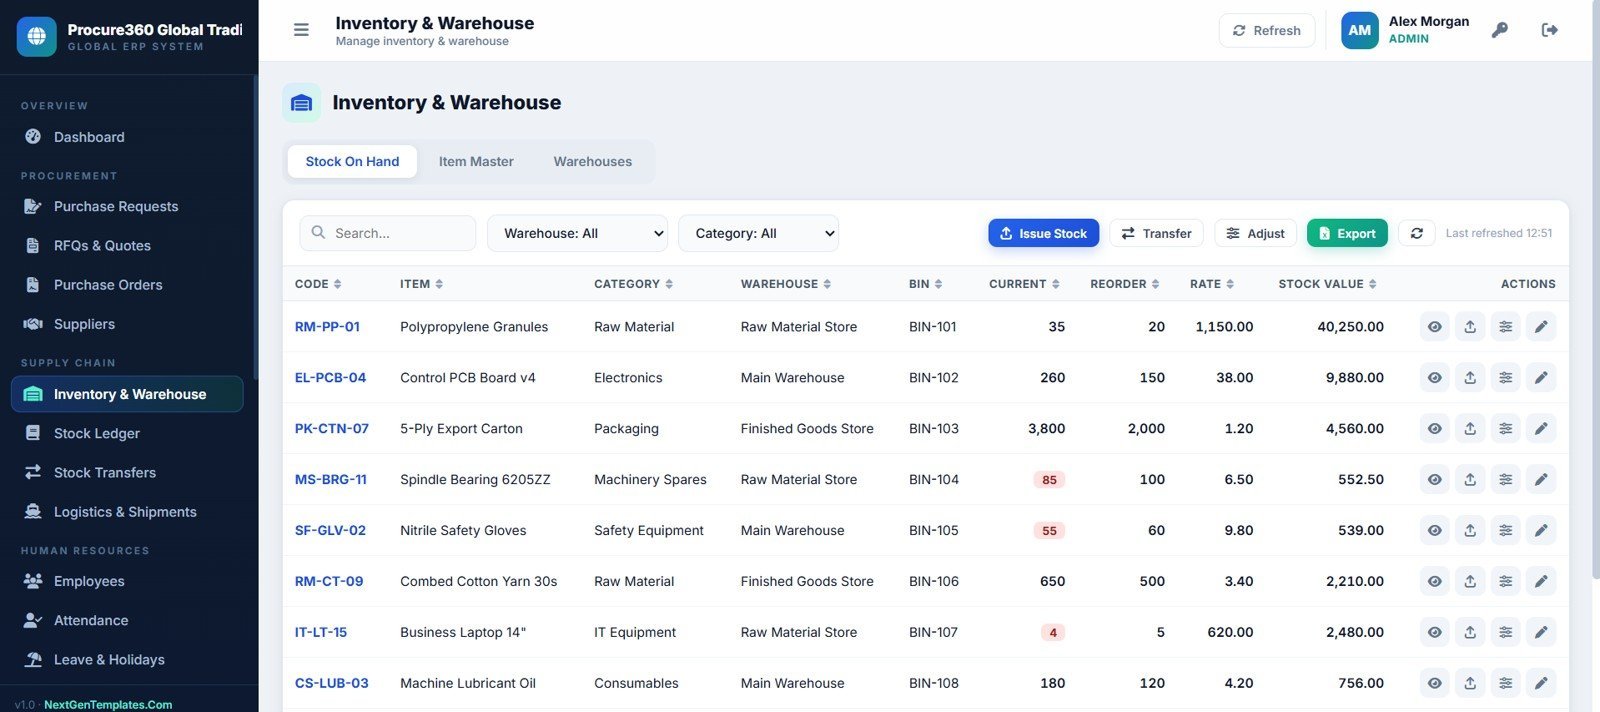Open Attendance in the sidebar

[127, 620]
